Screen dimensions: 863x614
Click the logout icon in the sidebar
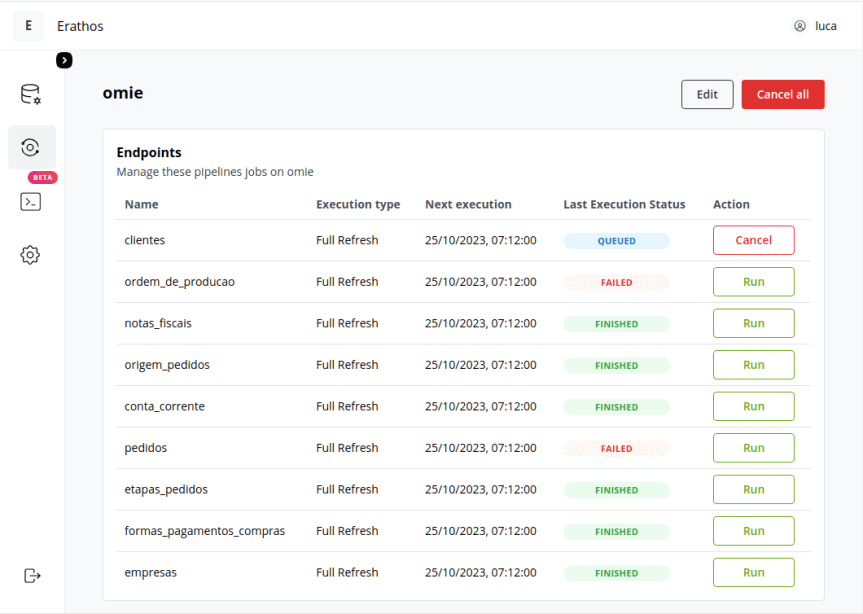(x=32, y=575)
